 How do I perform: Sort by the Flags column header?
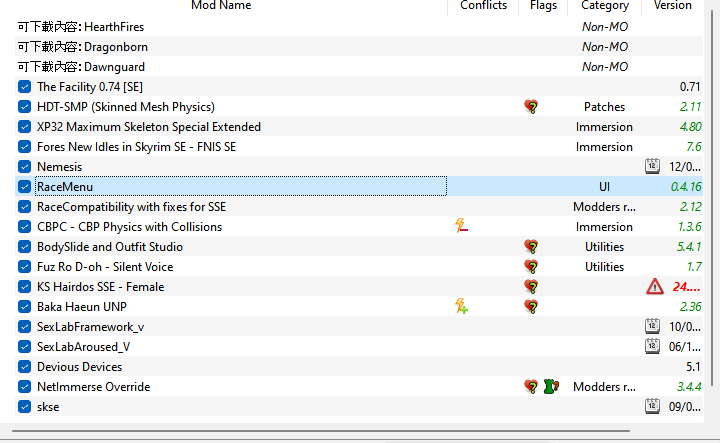(543, 6)
